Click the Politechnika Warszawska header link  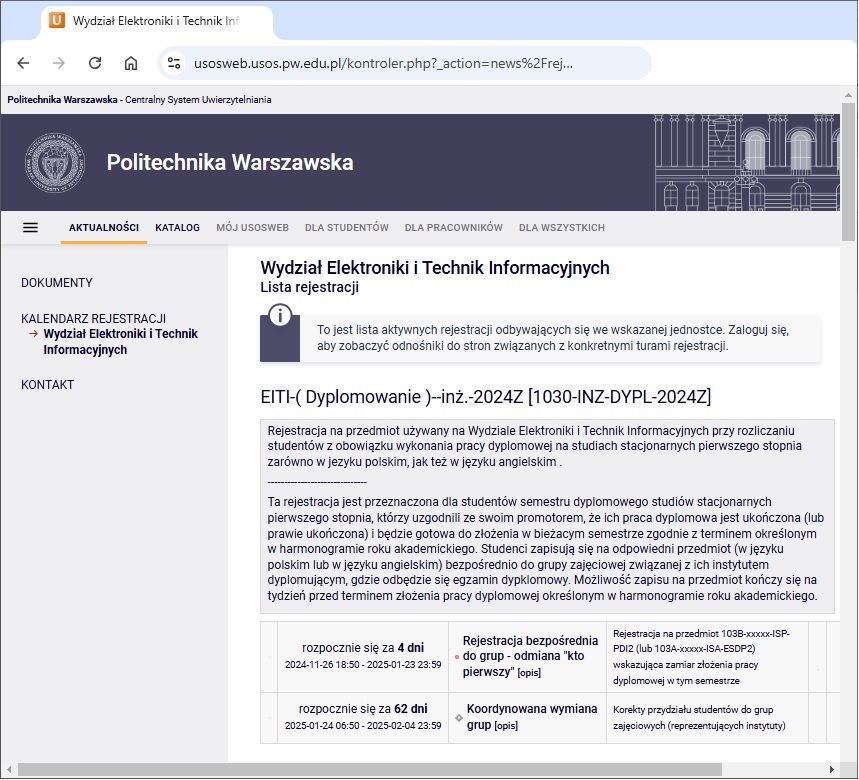click(62, 100)
